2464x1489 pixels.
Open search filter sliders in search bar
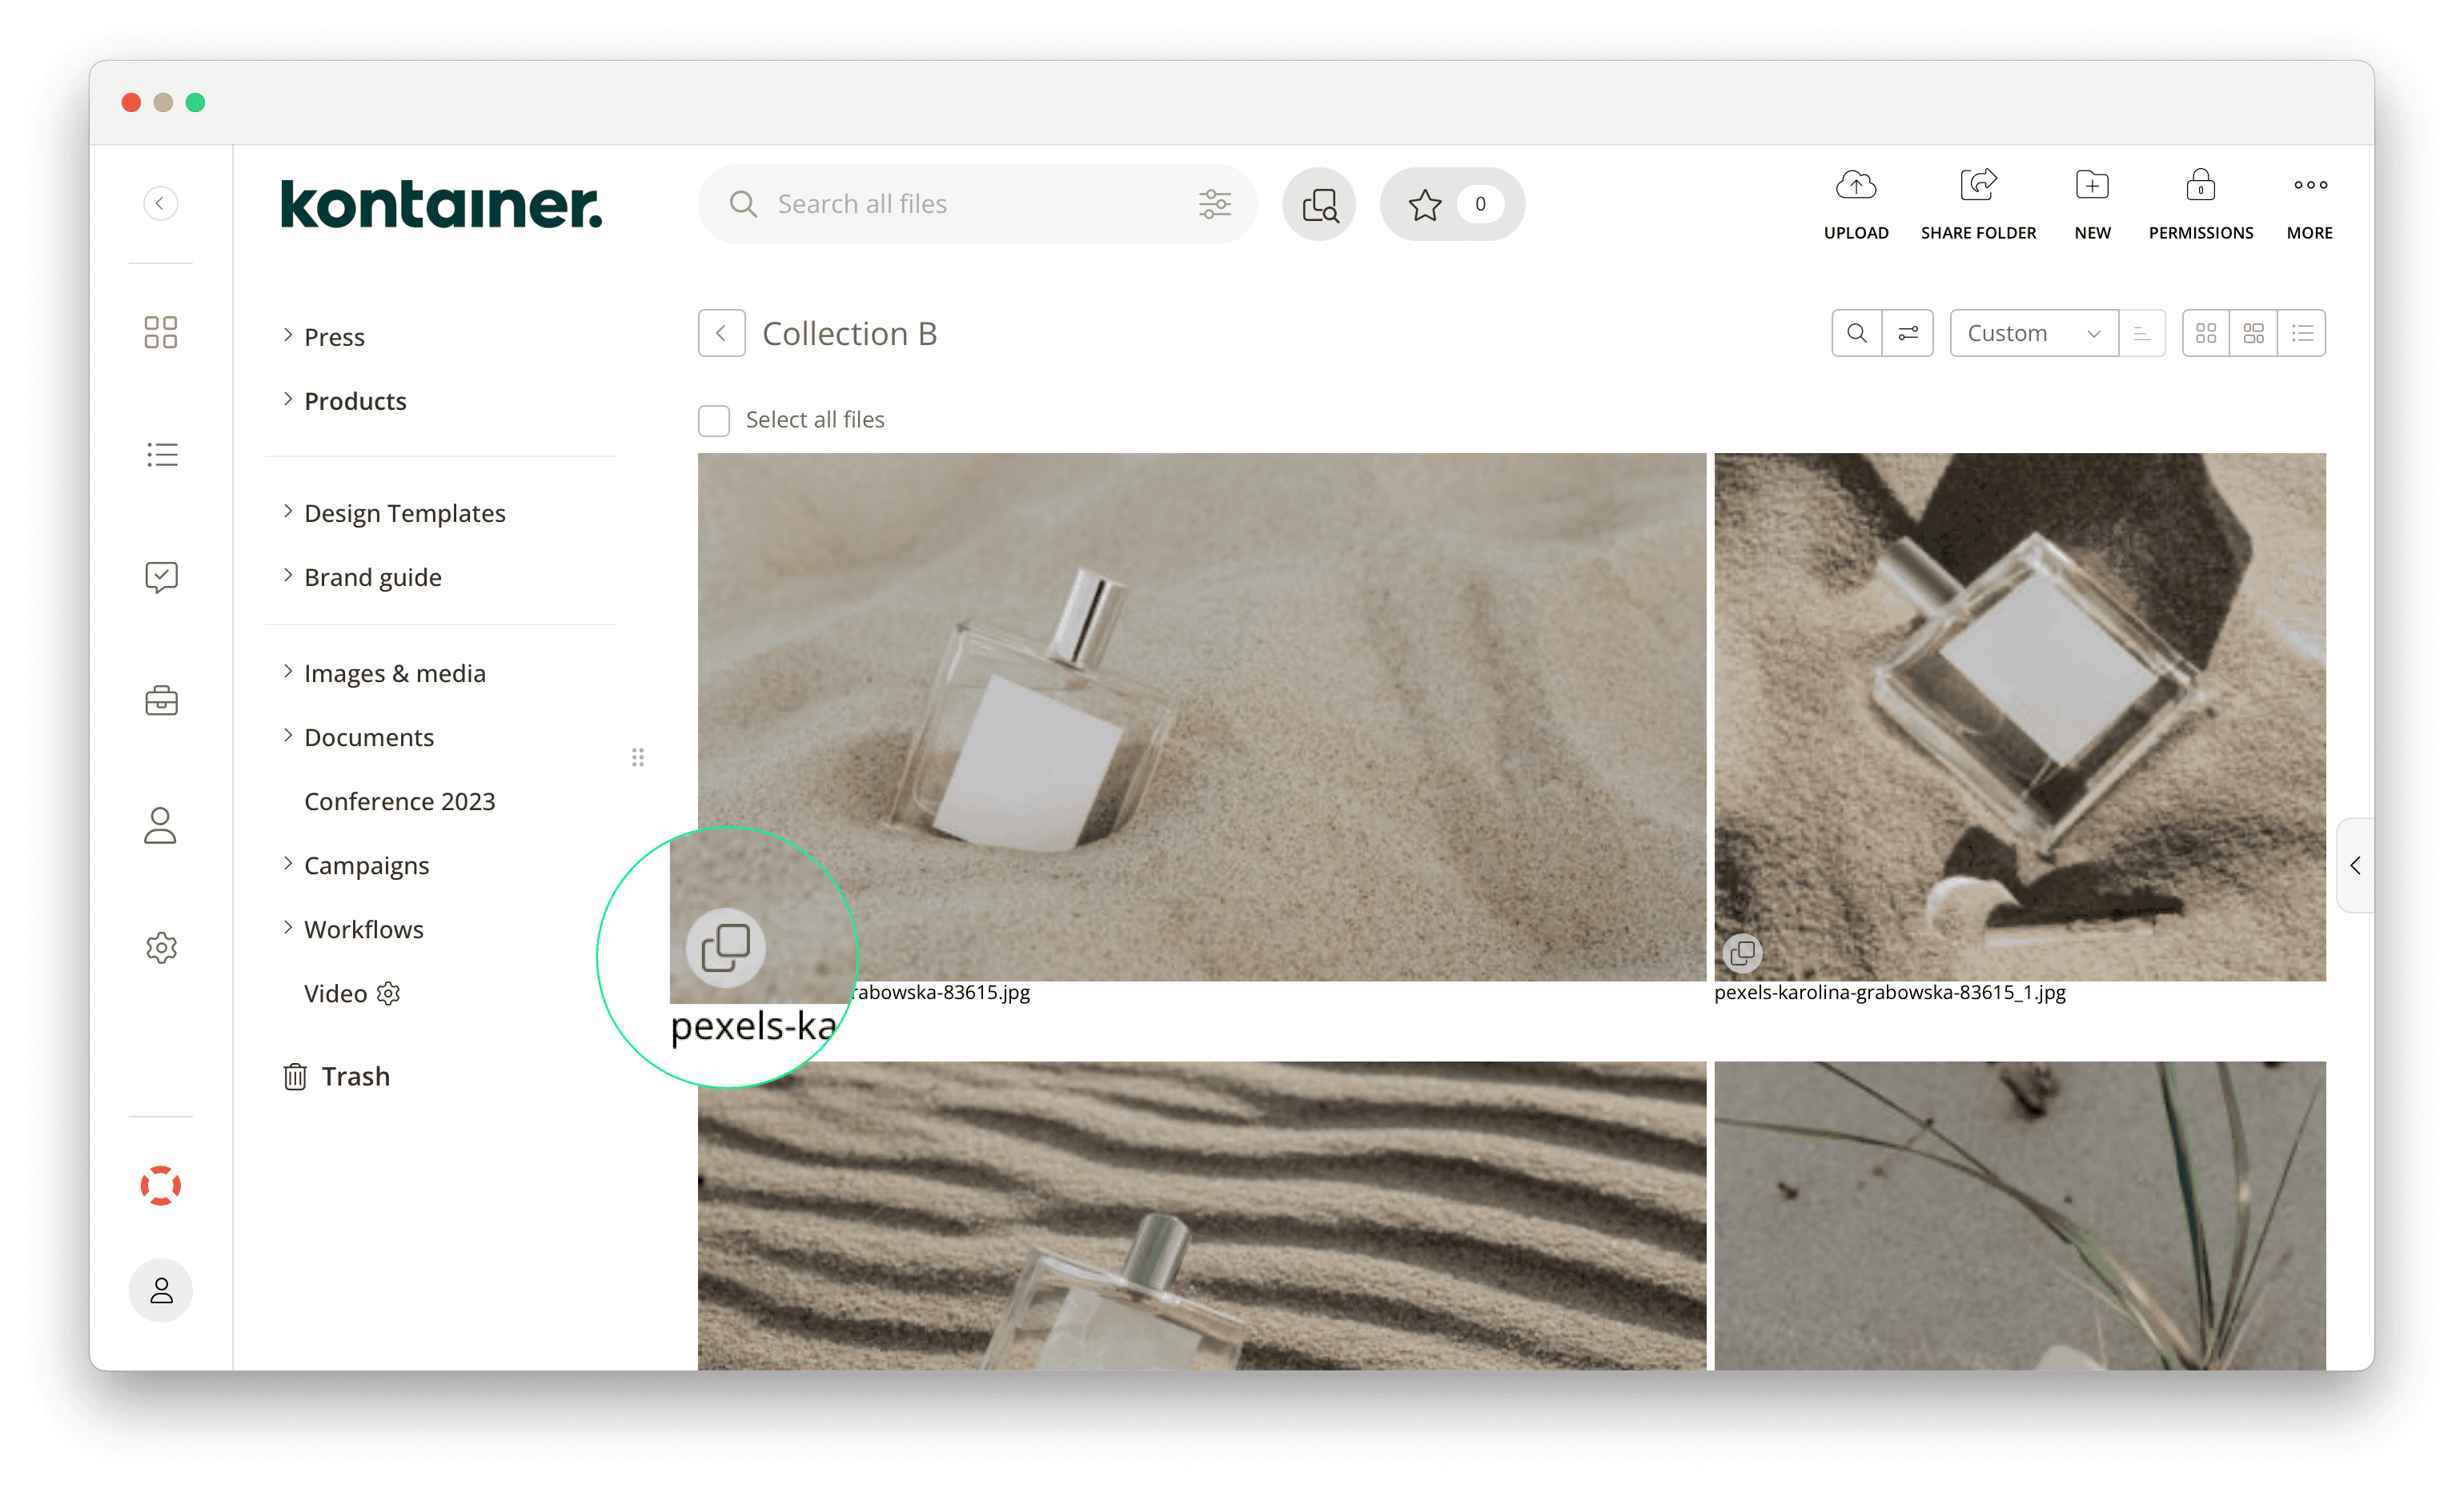(1214, 205)
